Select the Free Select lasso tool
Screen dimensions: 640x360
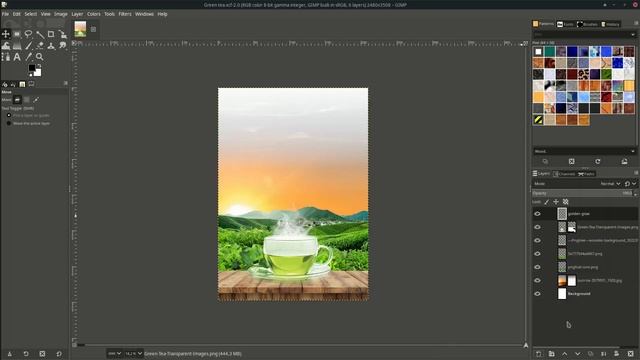click(x=28, y=34)
